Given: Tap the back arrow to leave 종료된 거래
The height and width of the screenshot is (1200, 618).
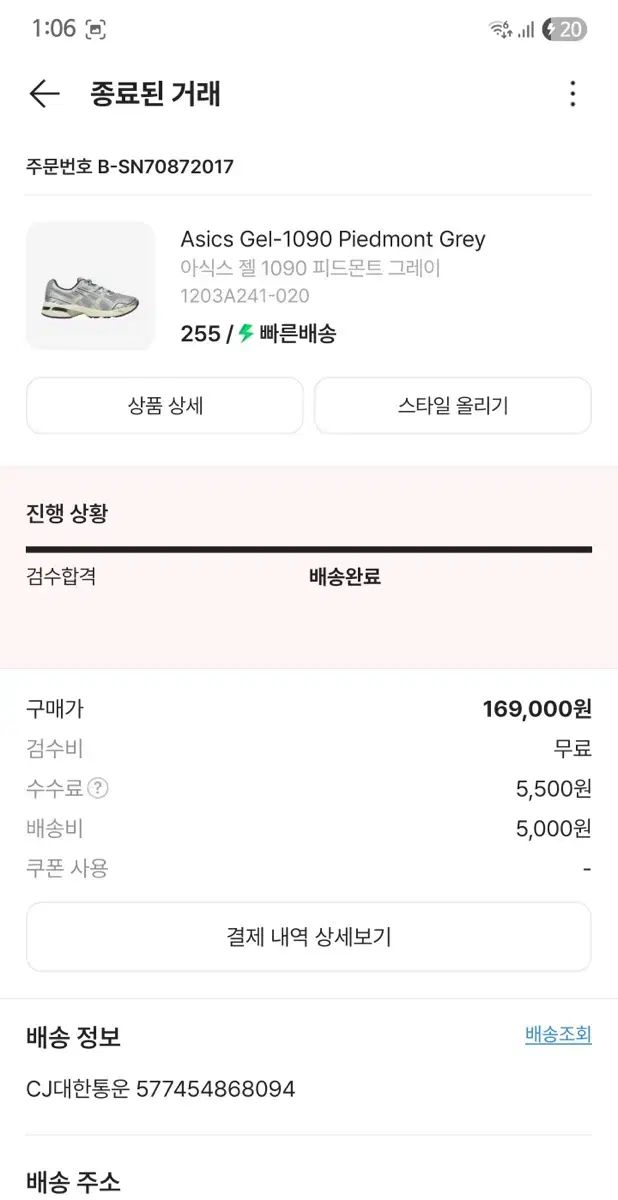Looking at the screenshot, I should 44,93.
